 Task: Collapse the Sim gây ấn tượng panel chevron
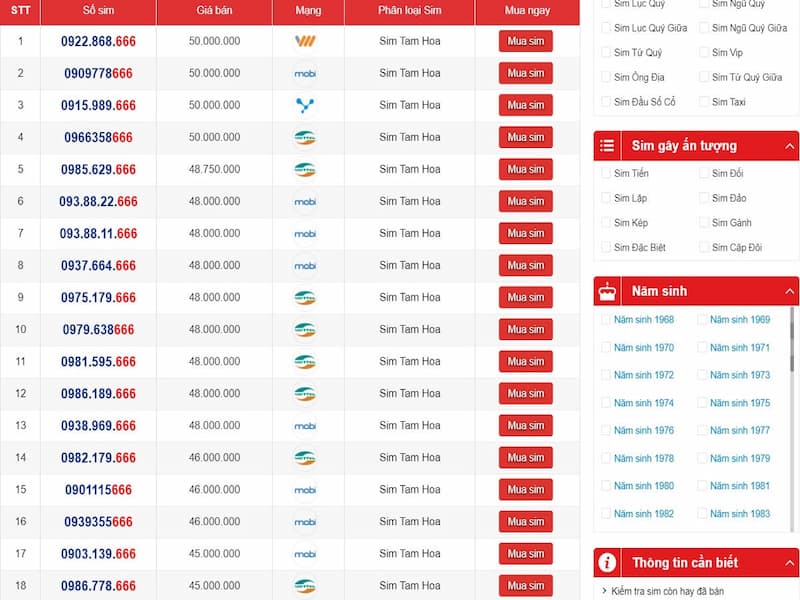click(x=789, y=146)
